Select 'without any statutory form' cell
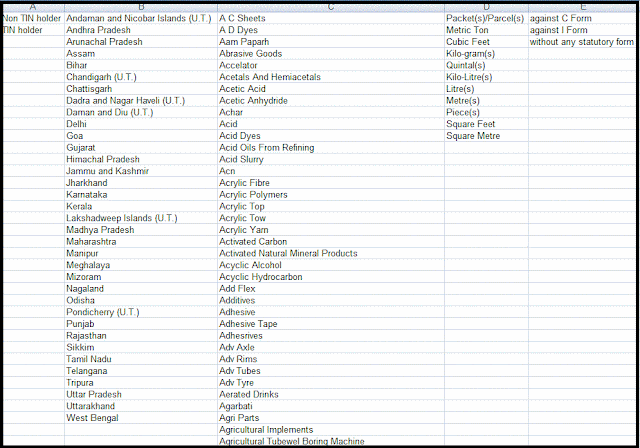Screen dimensions: 640x448 click(x=582, y=42)
